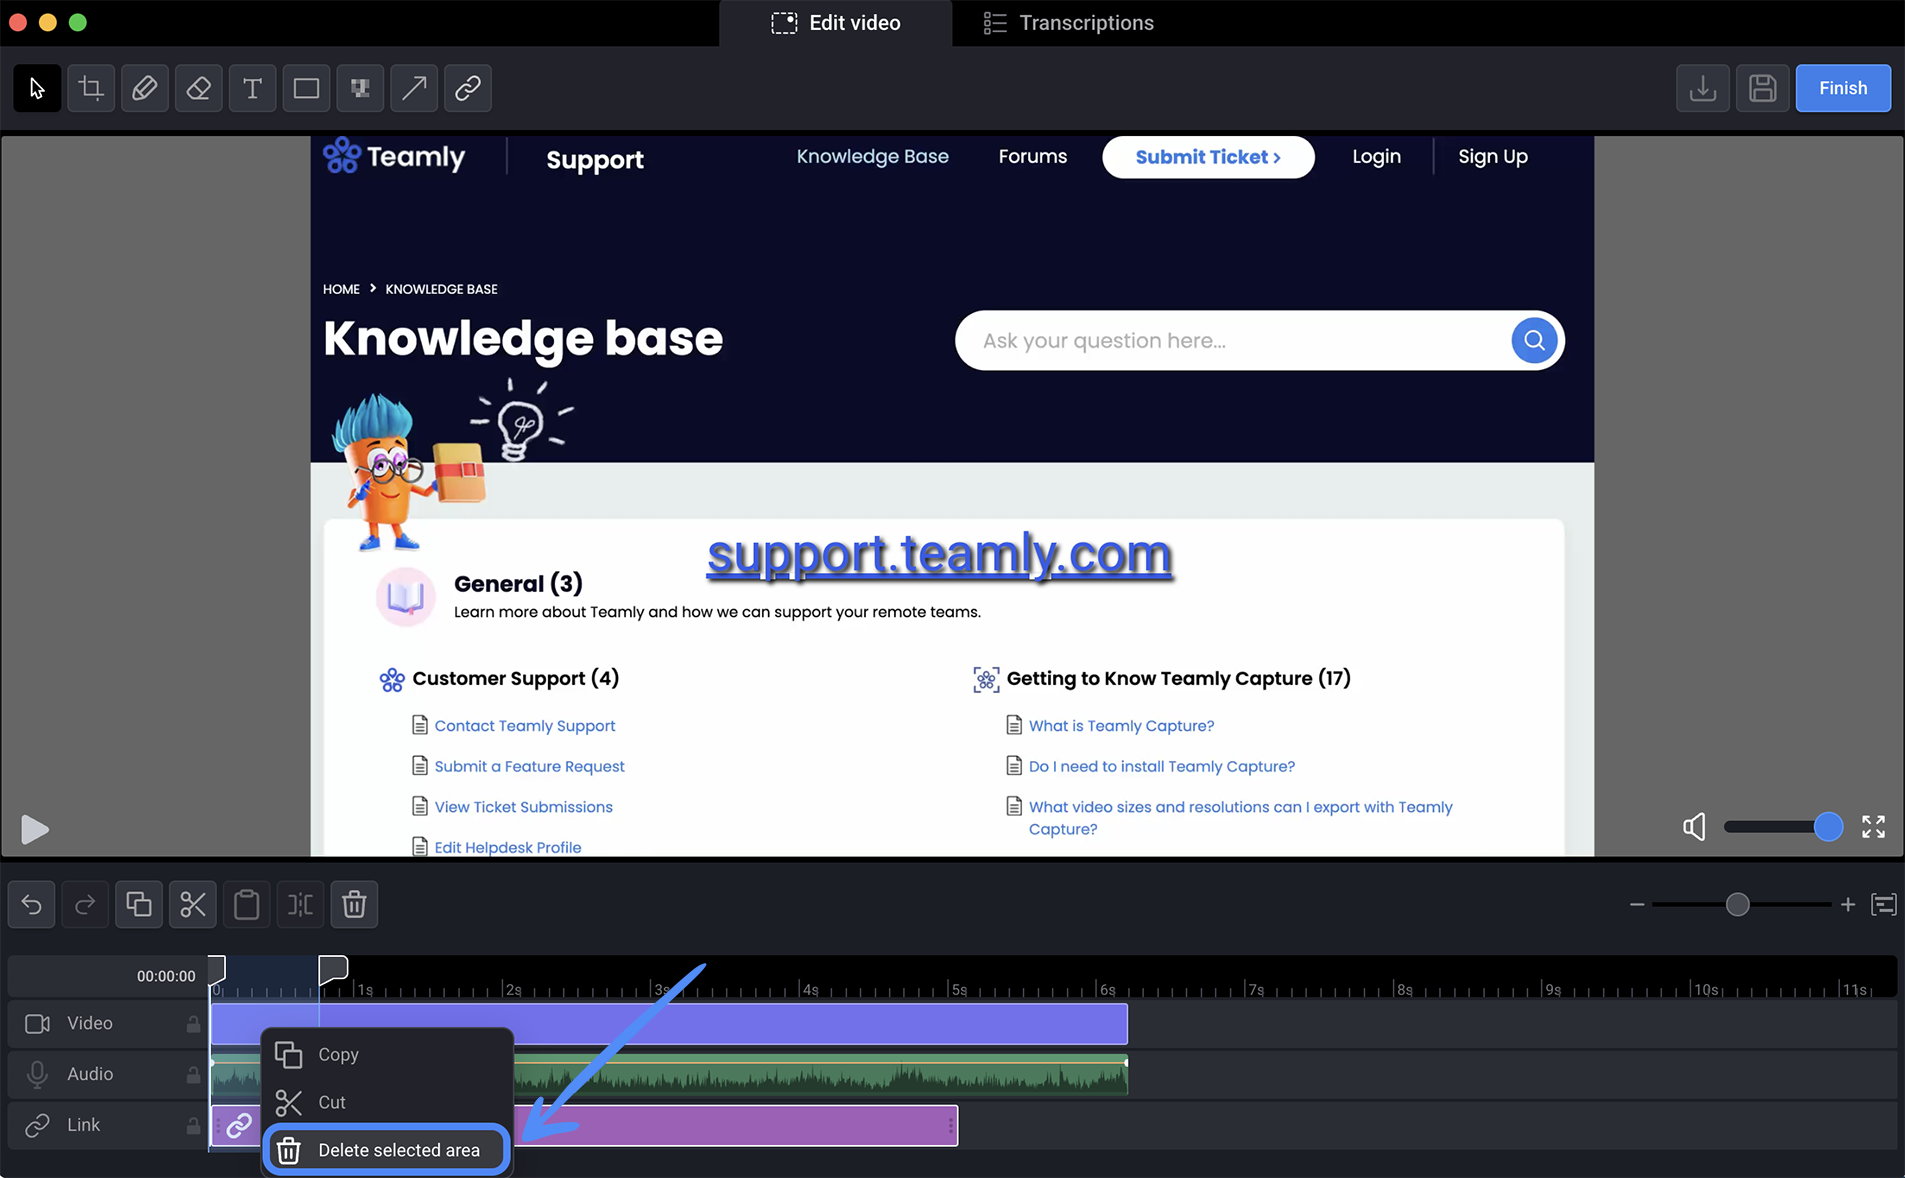Viewport: 1905px width, 1178px height.
Task: Choose the blur/pixelate tool
Action: (x=360, y=88)
